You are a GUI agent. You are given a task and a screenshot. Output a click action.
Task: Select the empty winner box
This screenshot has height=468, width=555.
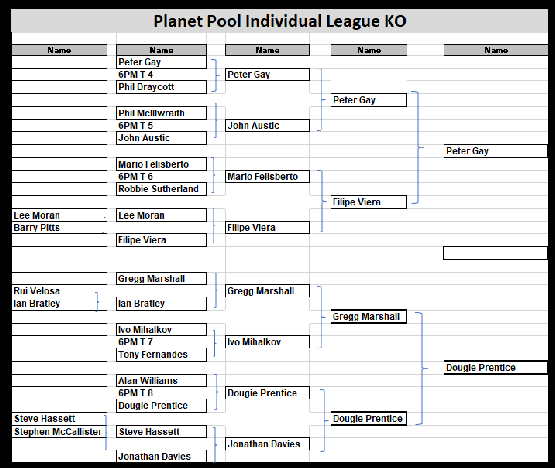[x=495, y=253]
